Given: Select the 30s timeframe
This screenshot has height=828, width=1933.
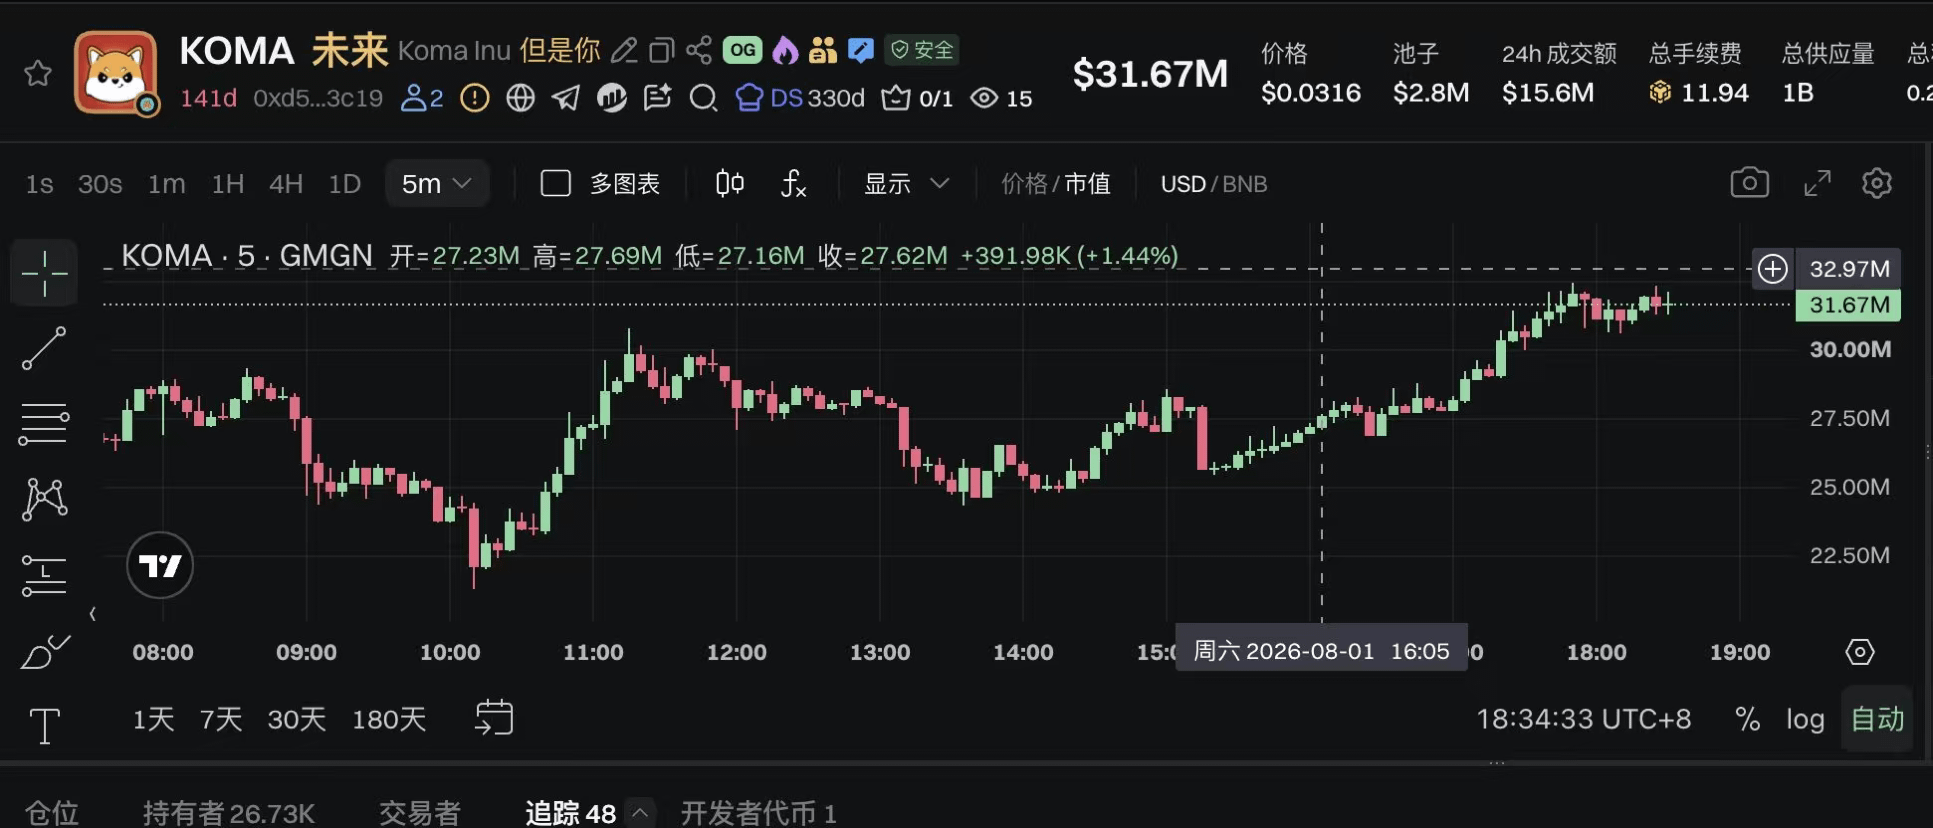Looking at the screenshot, I should tap(100, 184).
